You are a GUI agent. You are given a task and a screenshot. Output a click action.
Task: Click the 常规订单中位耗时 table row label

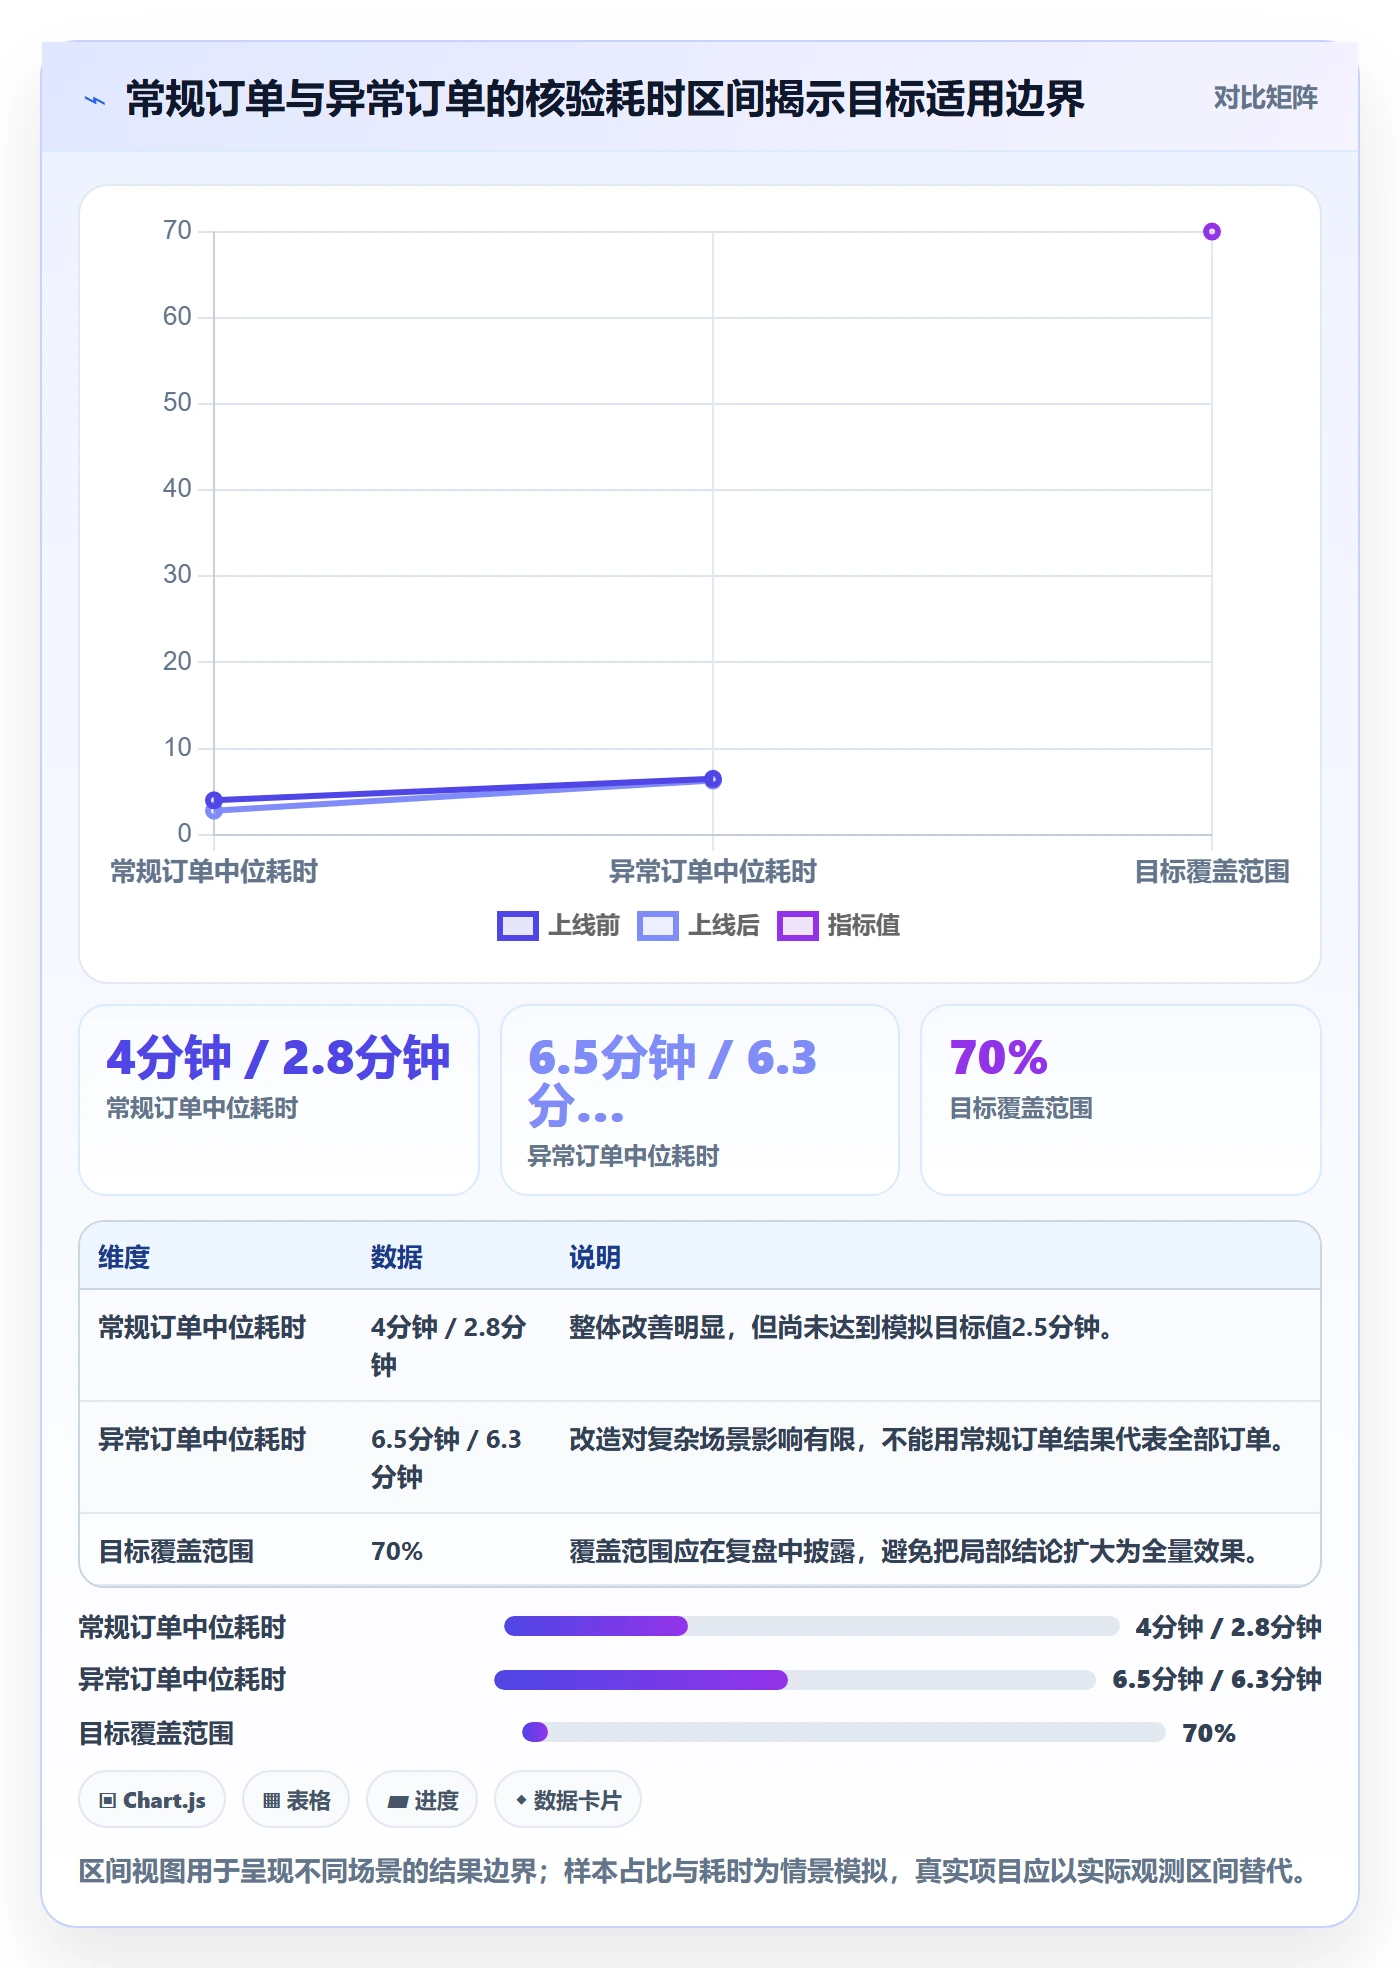(202, 1327)
